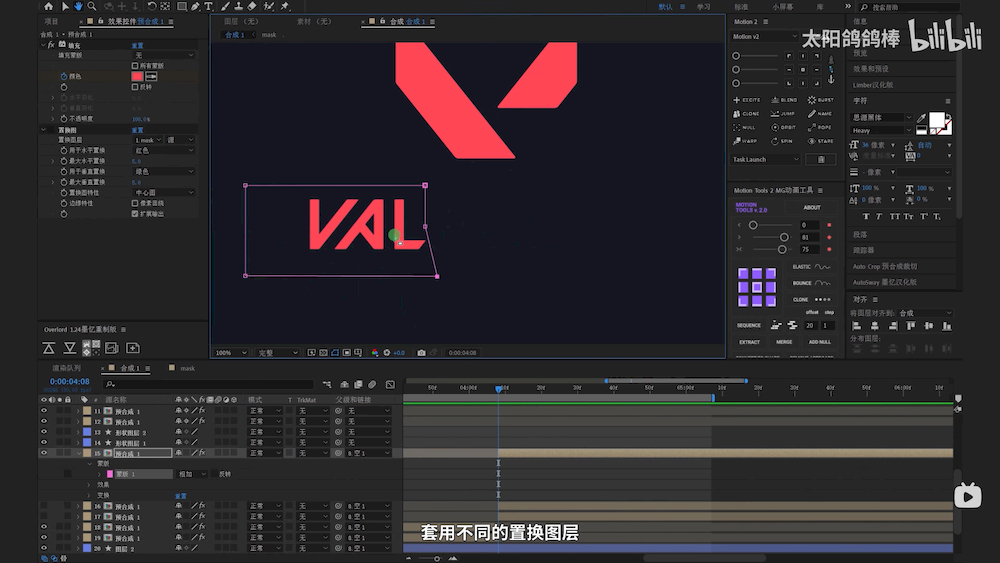Click the ABOUT button in Motion Tools
Screen dimensions: 1000x563
(x=812, y=208)
